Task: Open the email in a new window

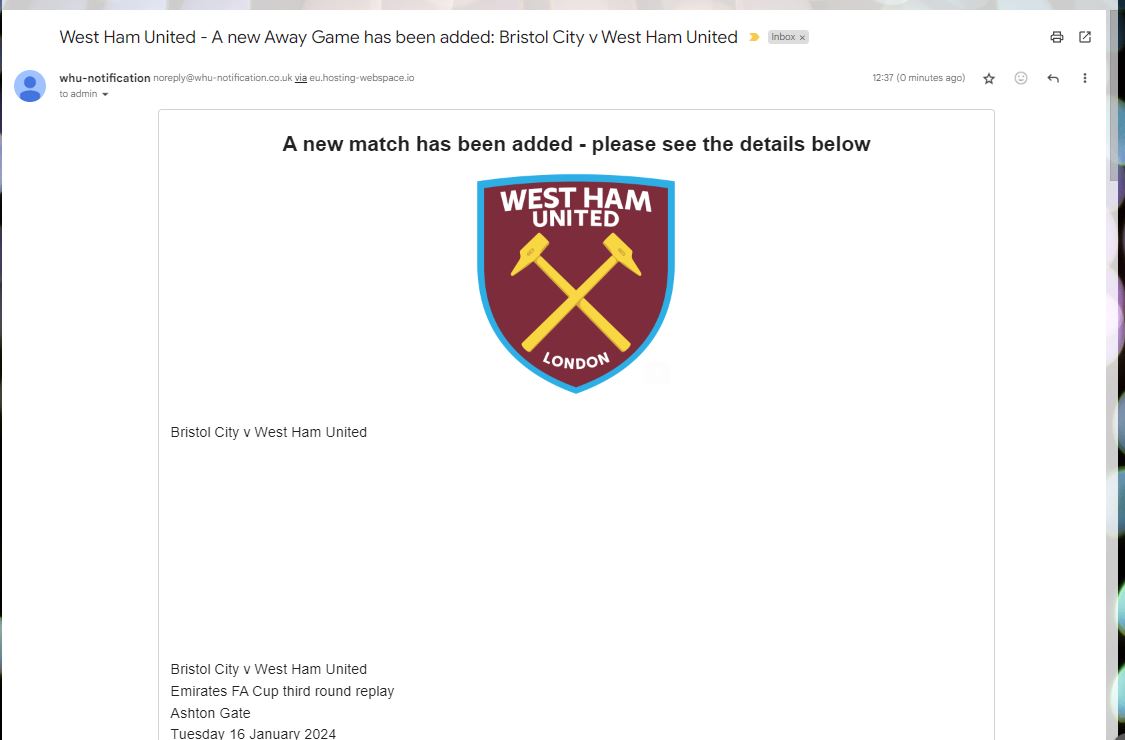Action: coord(1085,37)
